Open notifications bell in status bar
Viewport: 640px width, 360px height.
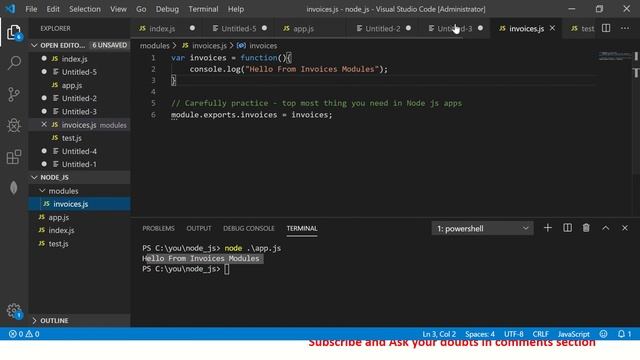pyautogui.click(x=624, y=334)
